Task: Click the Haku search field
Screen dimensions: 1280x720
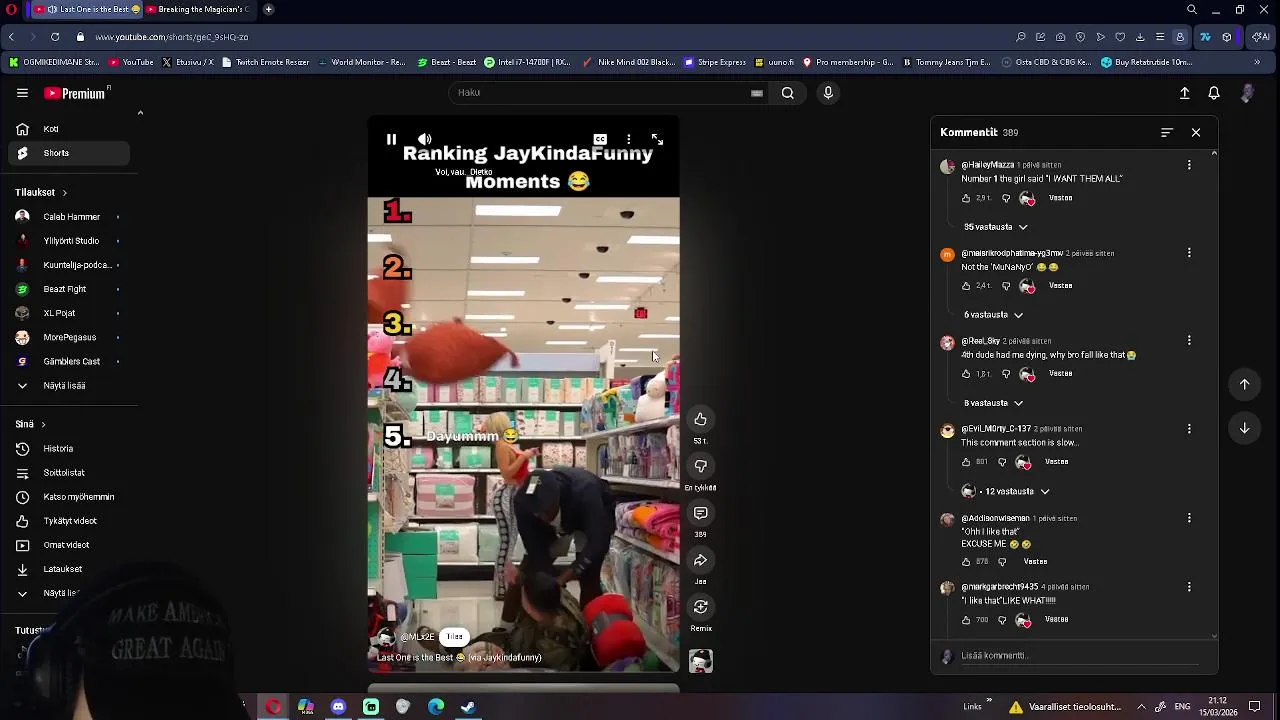Action: 600,93
